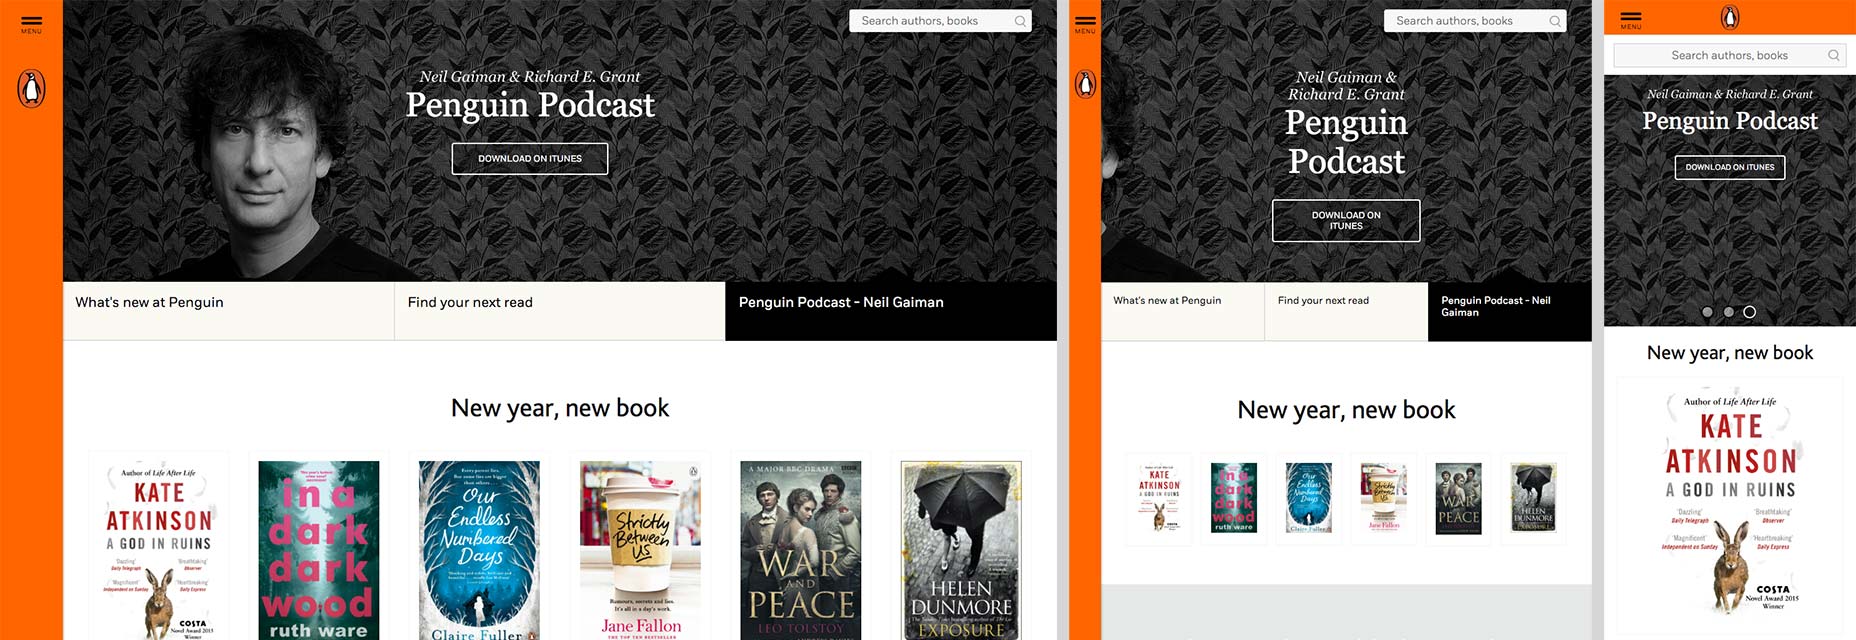Click 'Penguin Podcast' headline in mobile hero
The image size is (1856, 640).
[x=1730, y=121]
